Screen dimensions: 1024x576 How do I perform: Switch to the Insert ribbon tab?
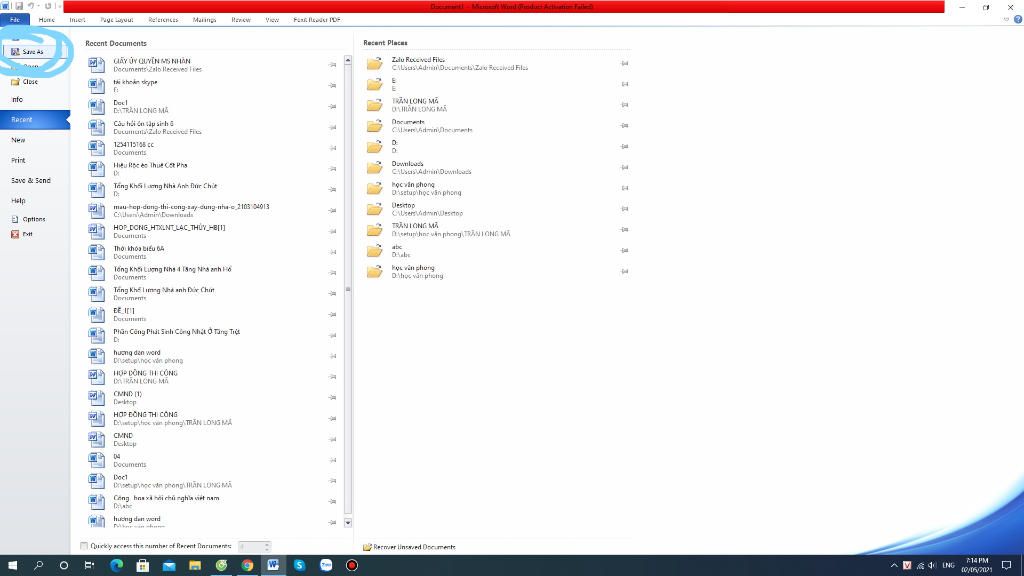77,20
